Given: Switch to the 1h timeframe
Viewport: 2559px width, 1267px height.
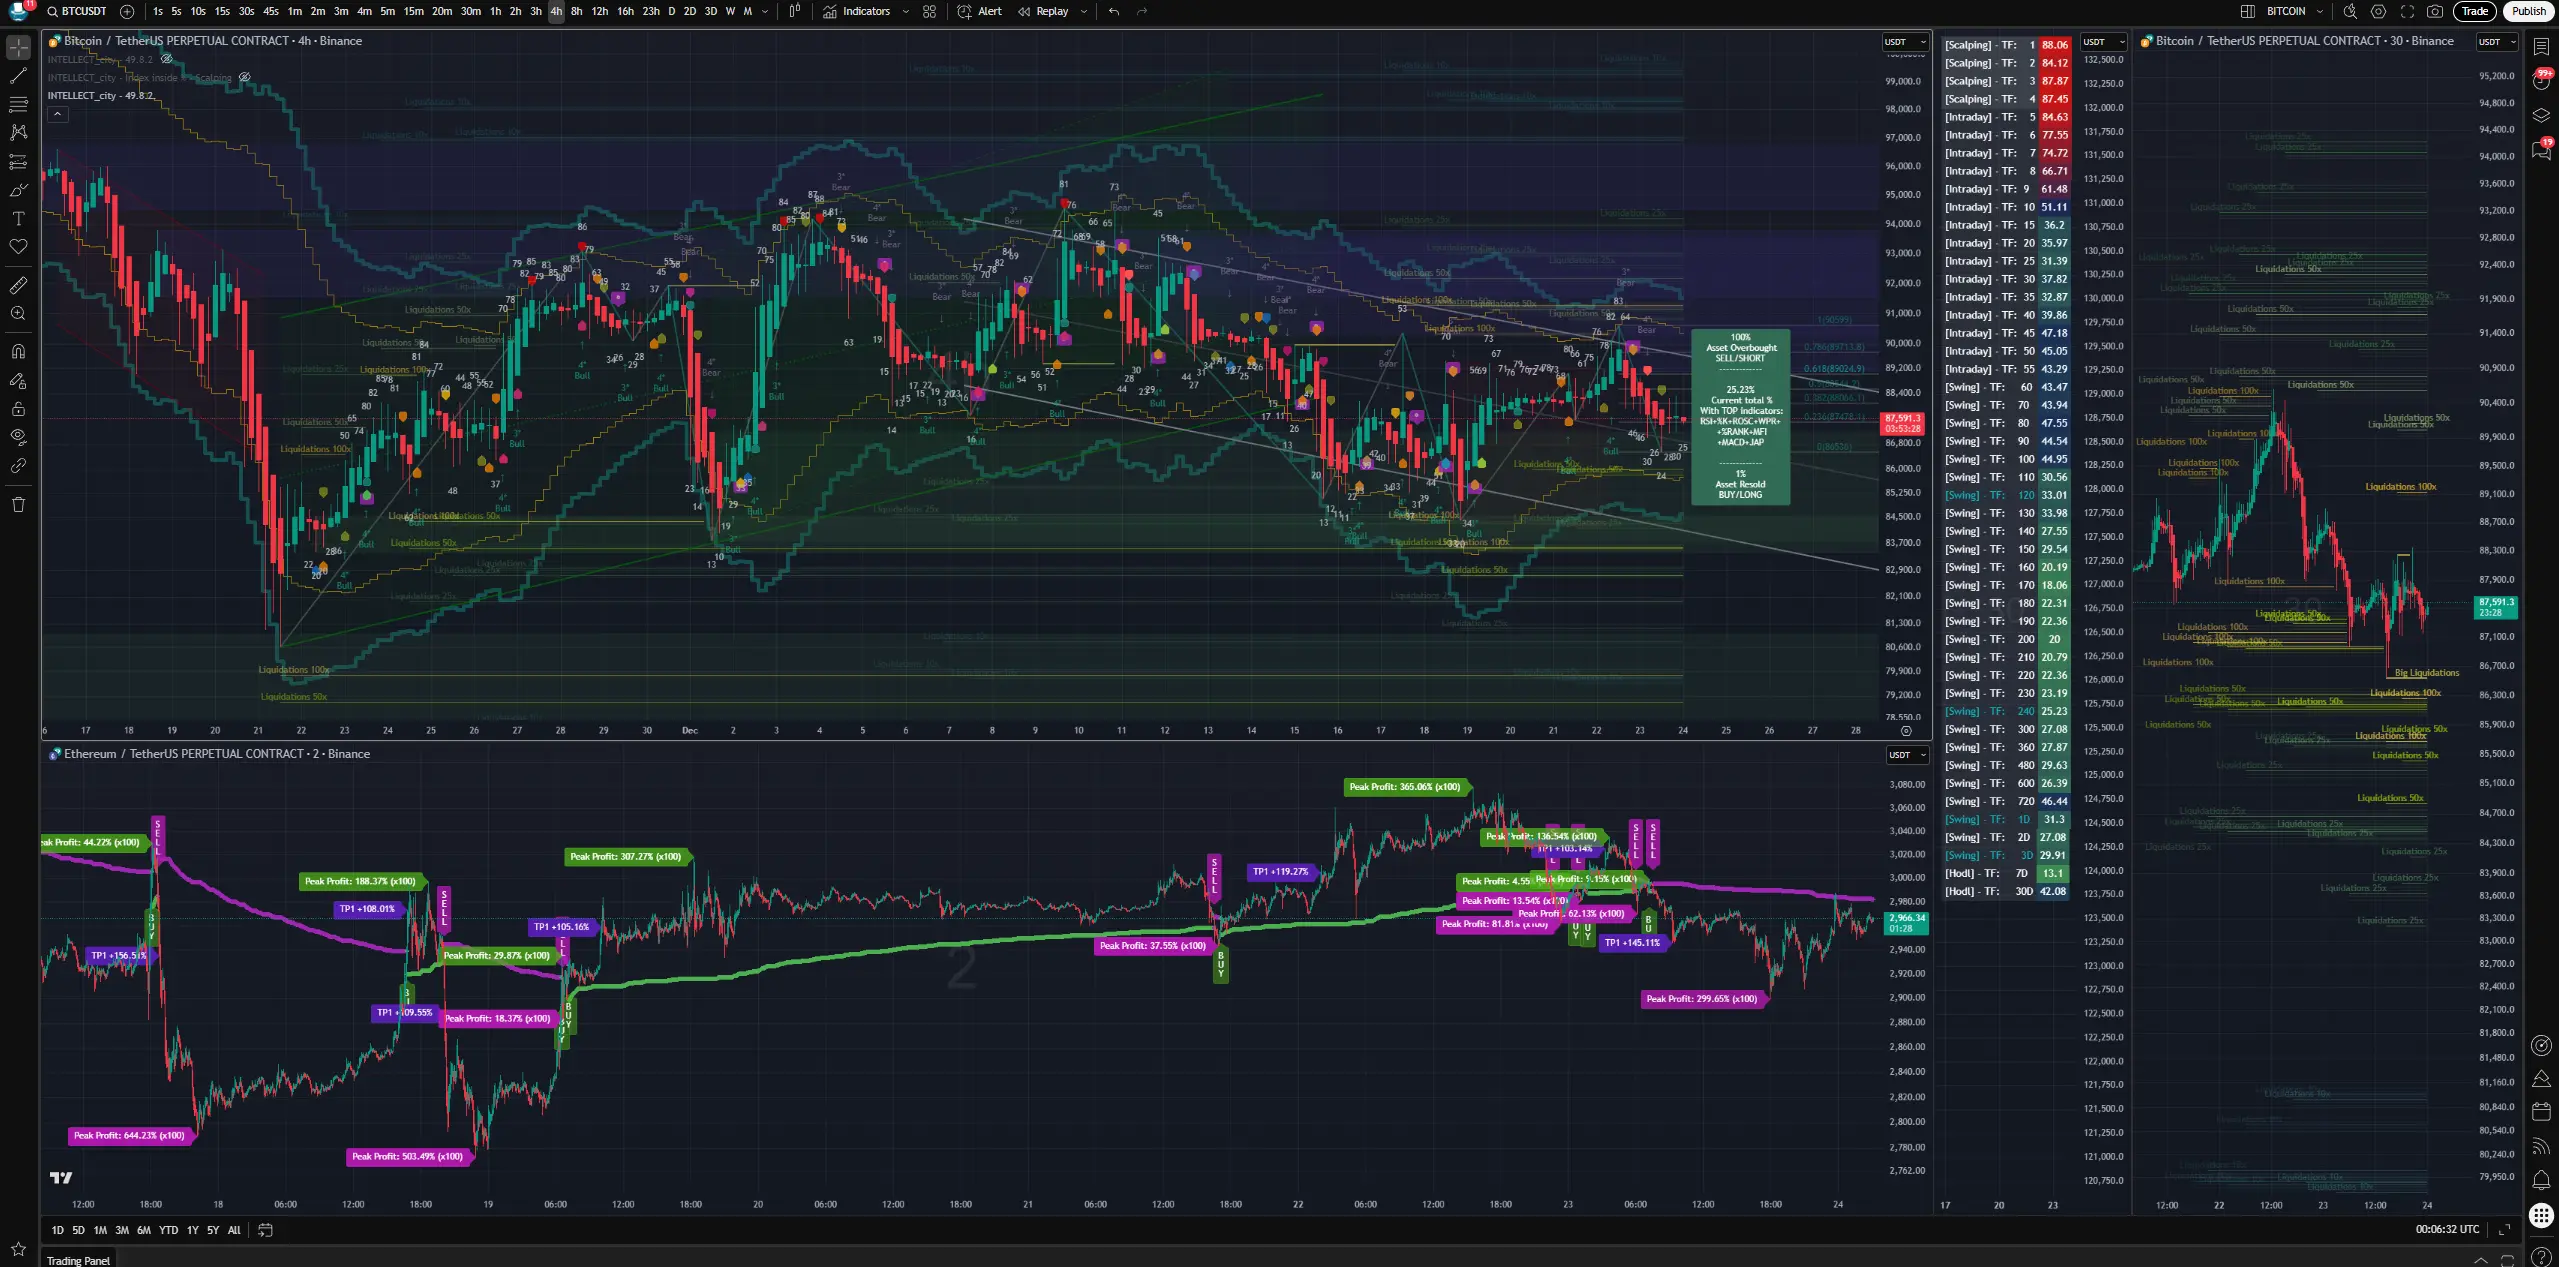Looking at the screenshot, I should [x=495, y=11].
